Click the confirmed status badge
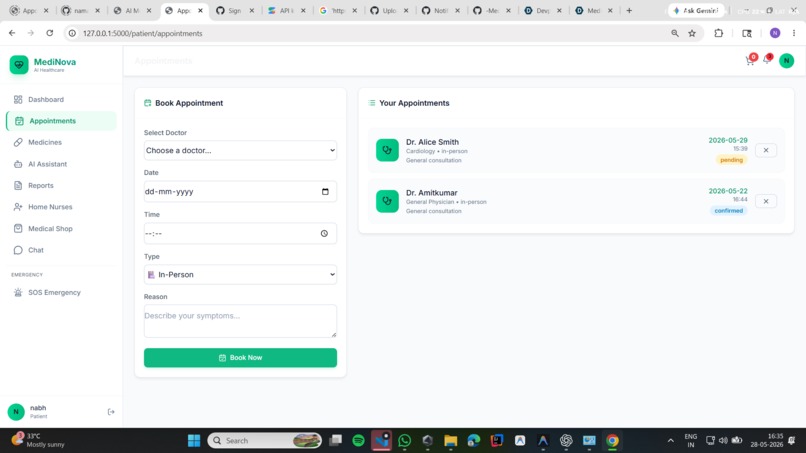Image resolution: width=806 pixels, height=453 pixels. (x=728, y=211)
